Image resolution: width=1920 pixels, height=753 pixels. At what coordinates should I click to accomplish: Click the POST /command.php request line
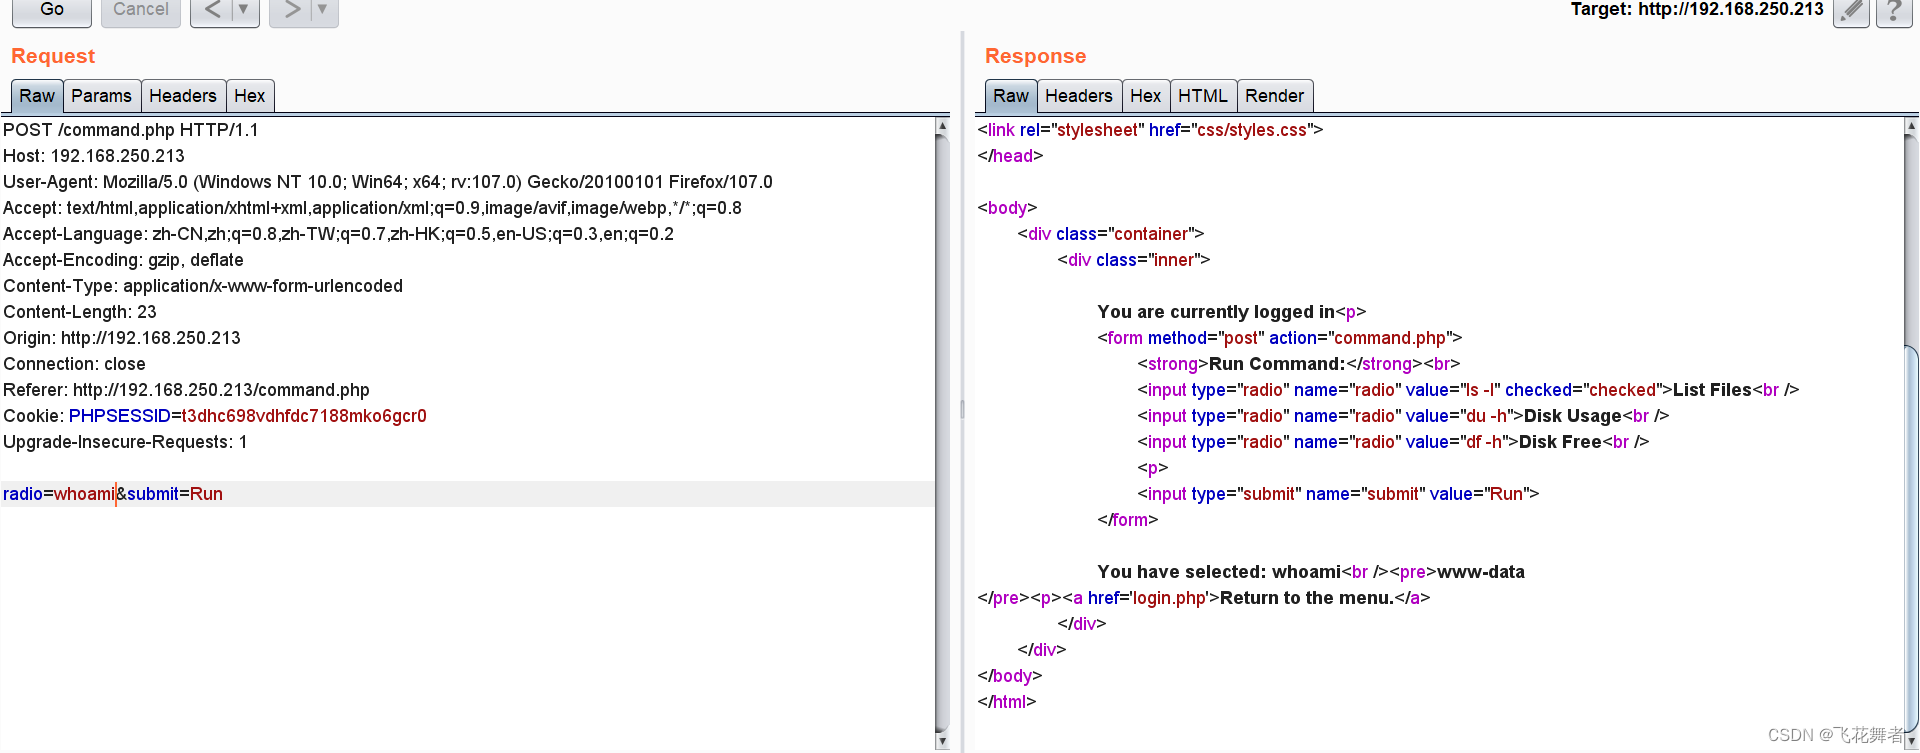pos(131,130)
